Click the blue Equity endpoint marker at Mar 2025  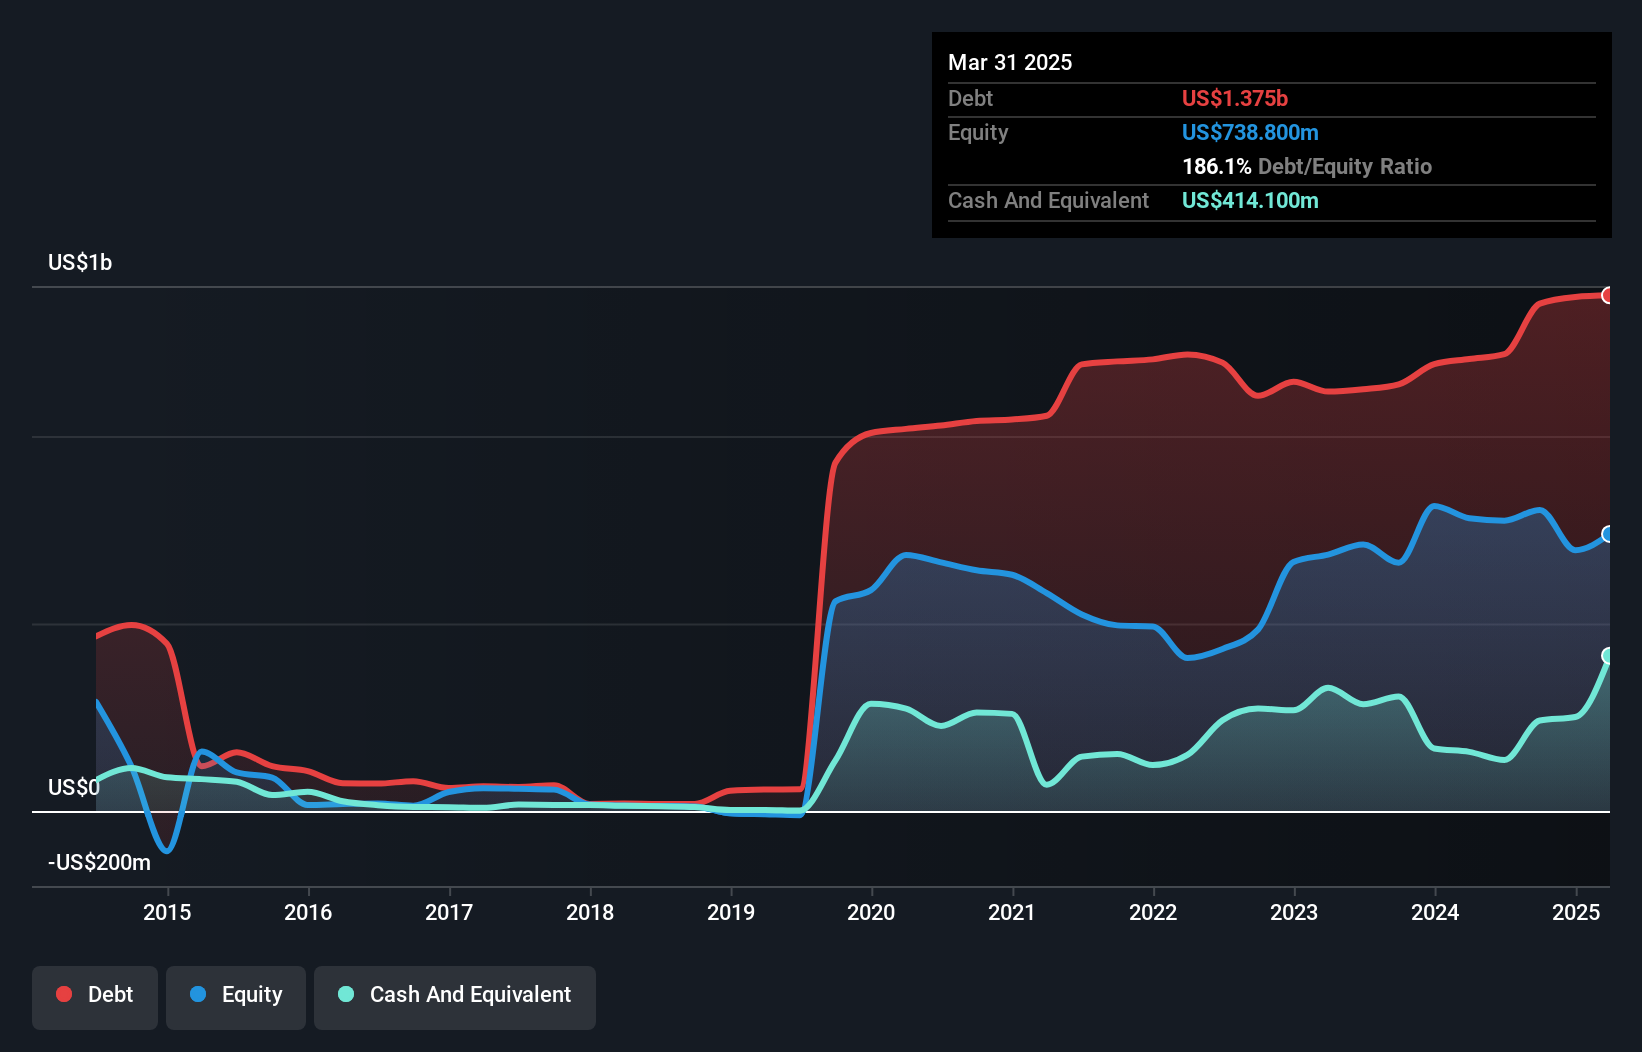[x=1608, y=534]
